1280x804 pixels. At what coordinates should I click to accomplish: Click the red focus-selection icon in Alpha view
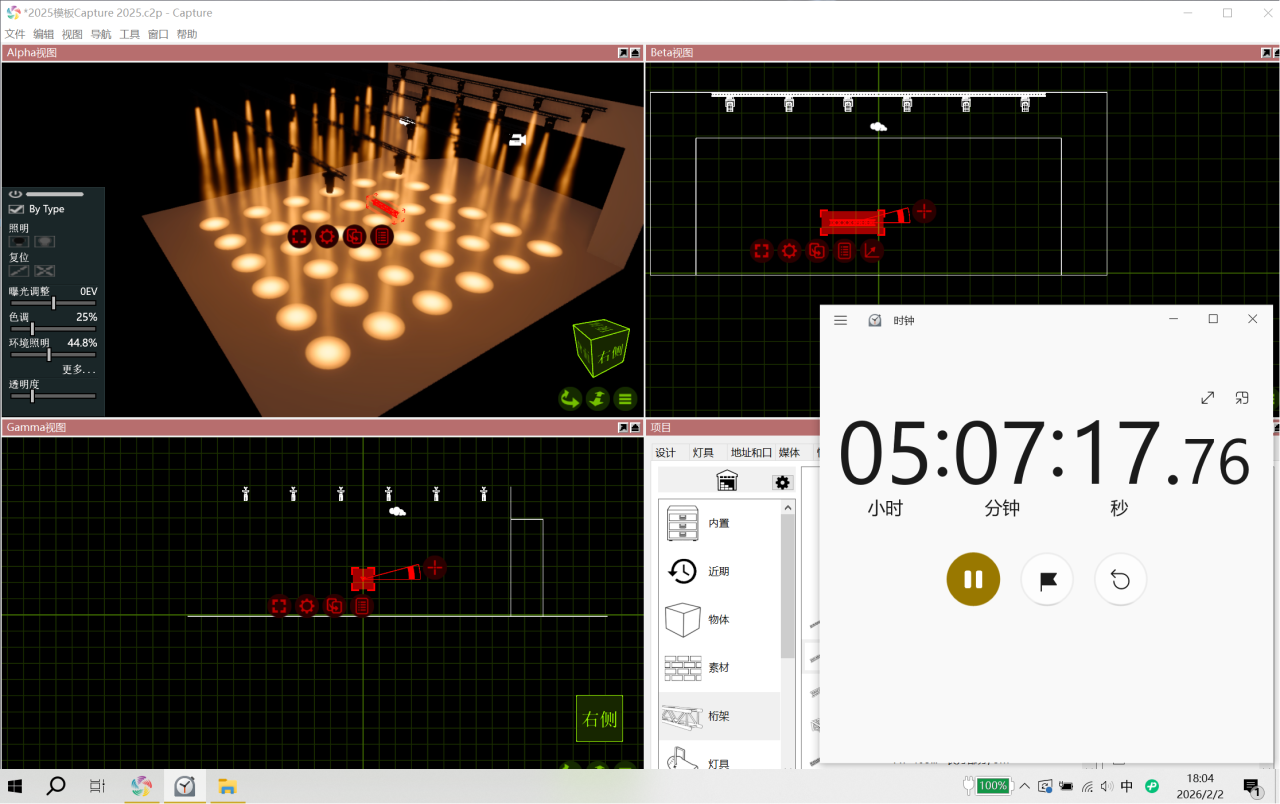pyautogui.click(x=299, y=237)
